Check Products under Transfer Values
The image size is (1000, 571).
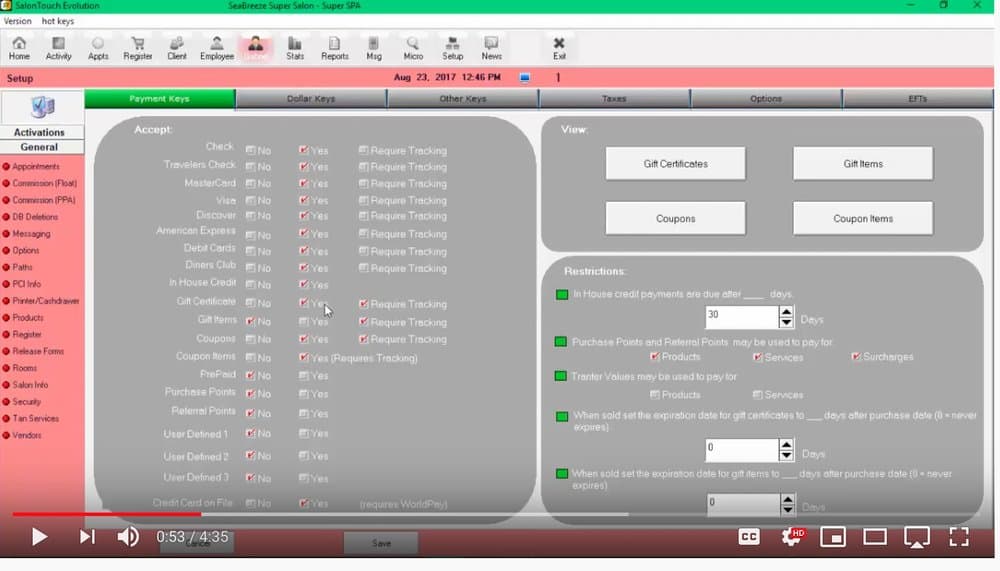coord(654,395)
